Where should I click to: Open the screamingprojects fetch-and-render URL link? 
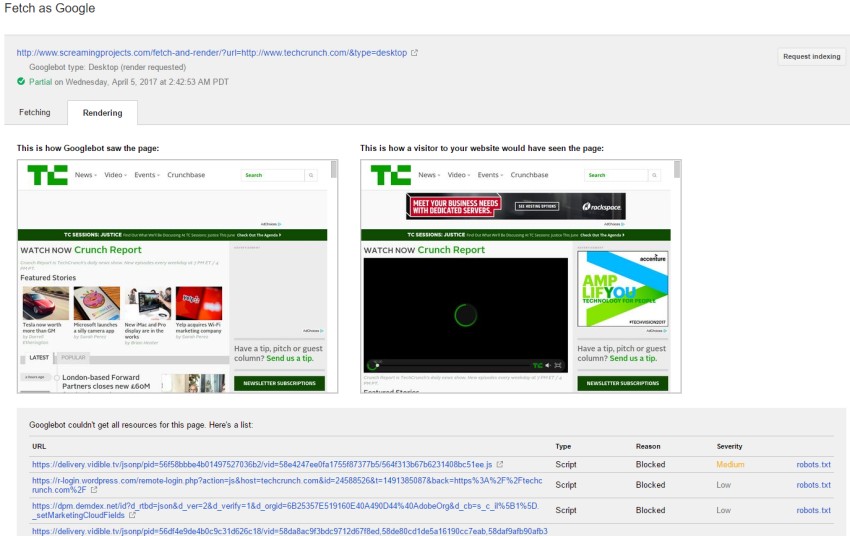(x=211, y=53)
